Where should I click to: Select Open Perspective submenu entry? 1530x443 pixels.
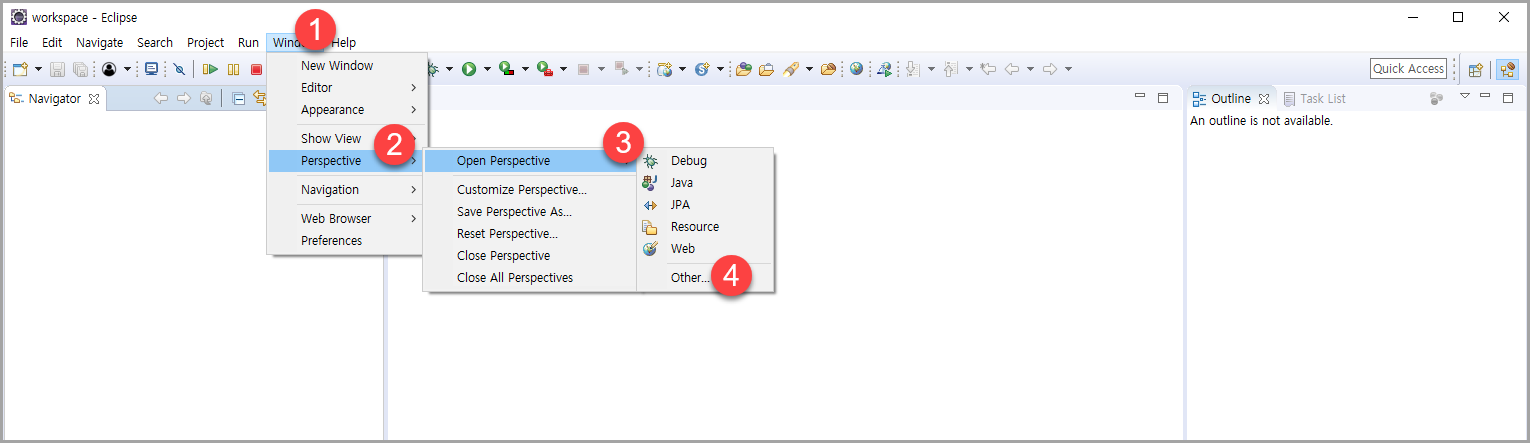click(531, 161)
